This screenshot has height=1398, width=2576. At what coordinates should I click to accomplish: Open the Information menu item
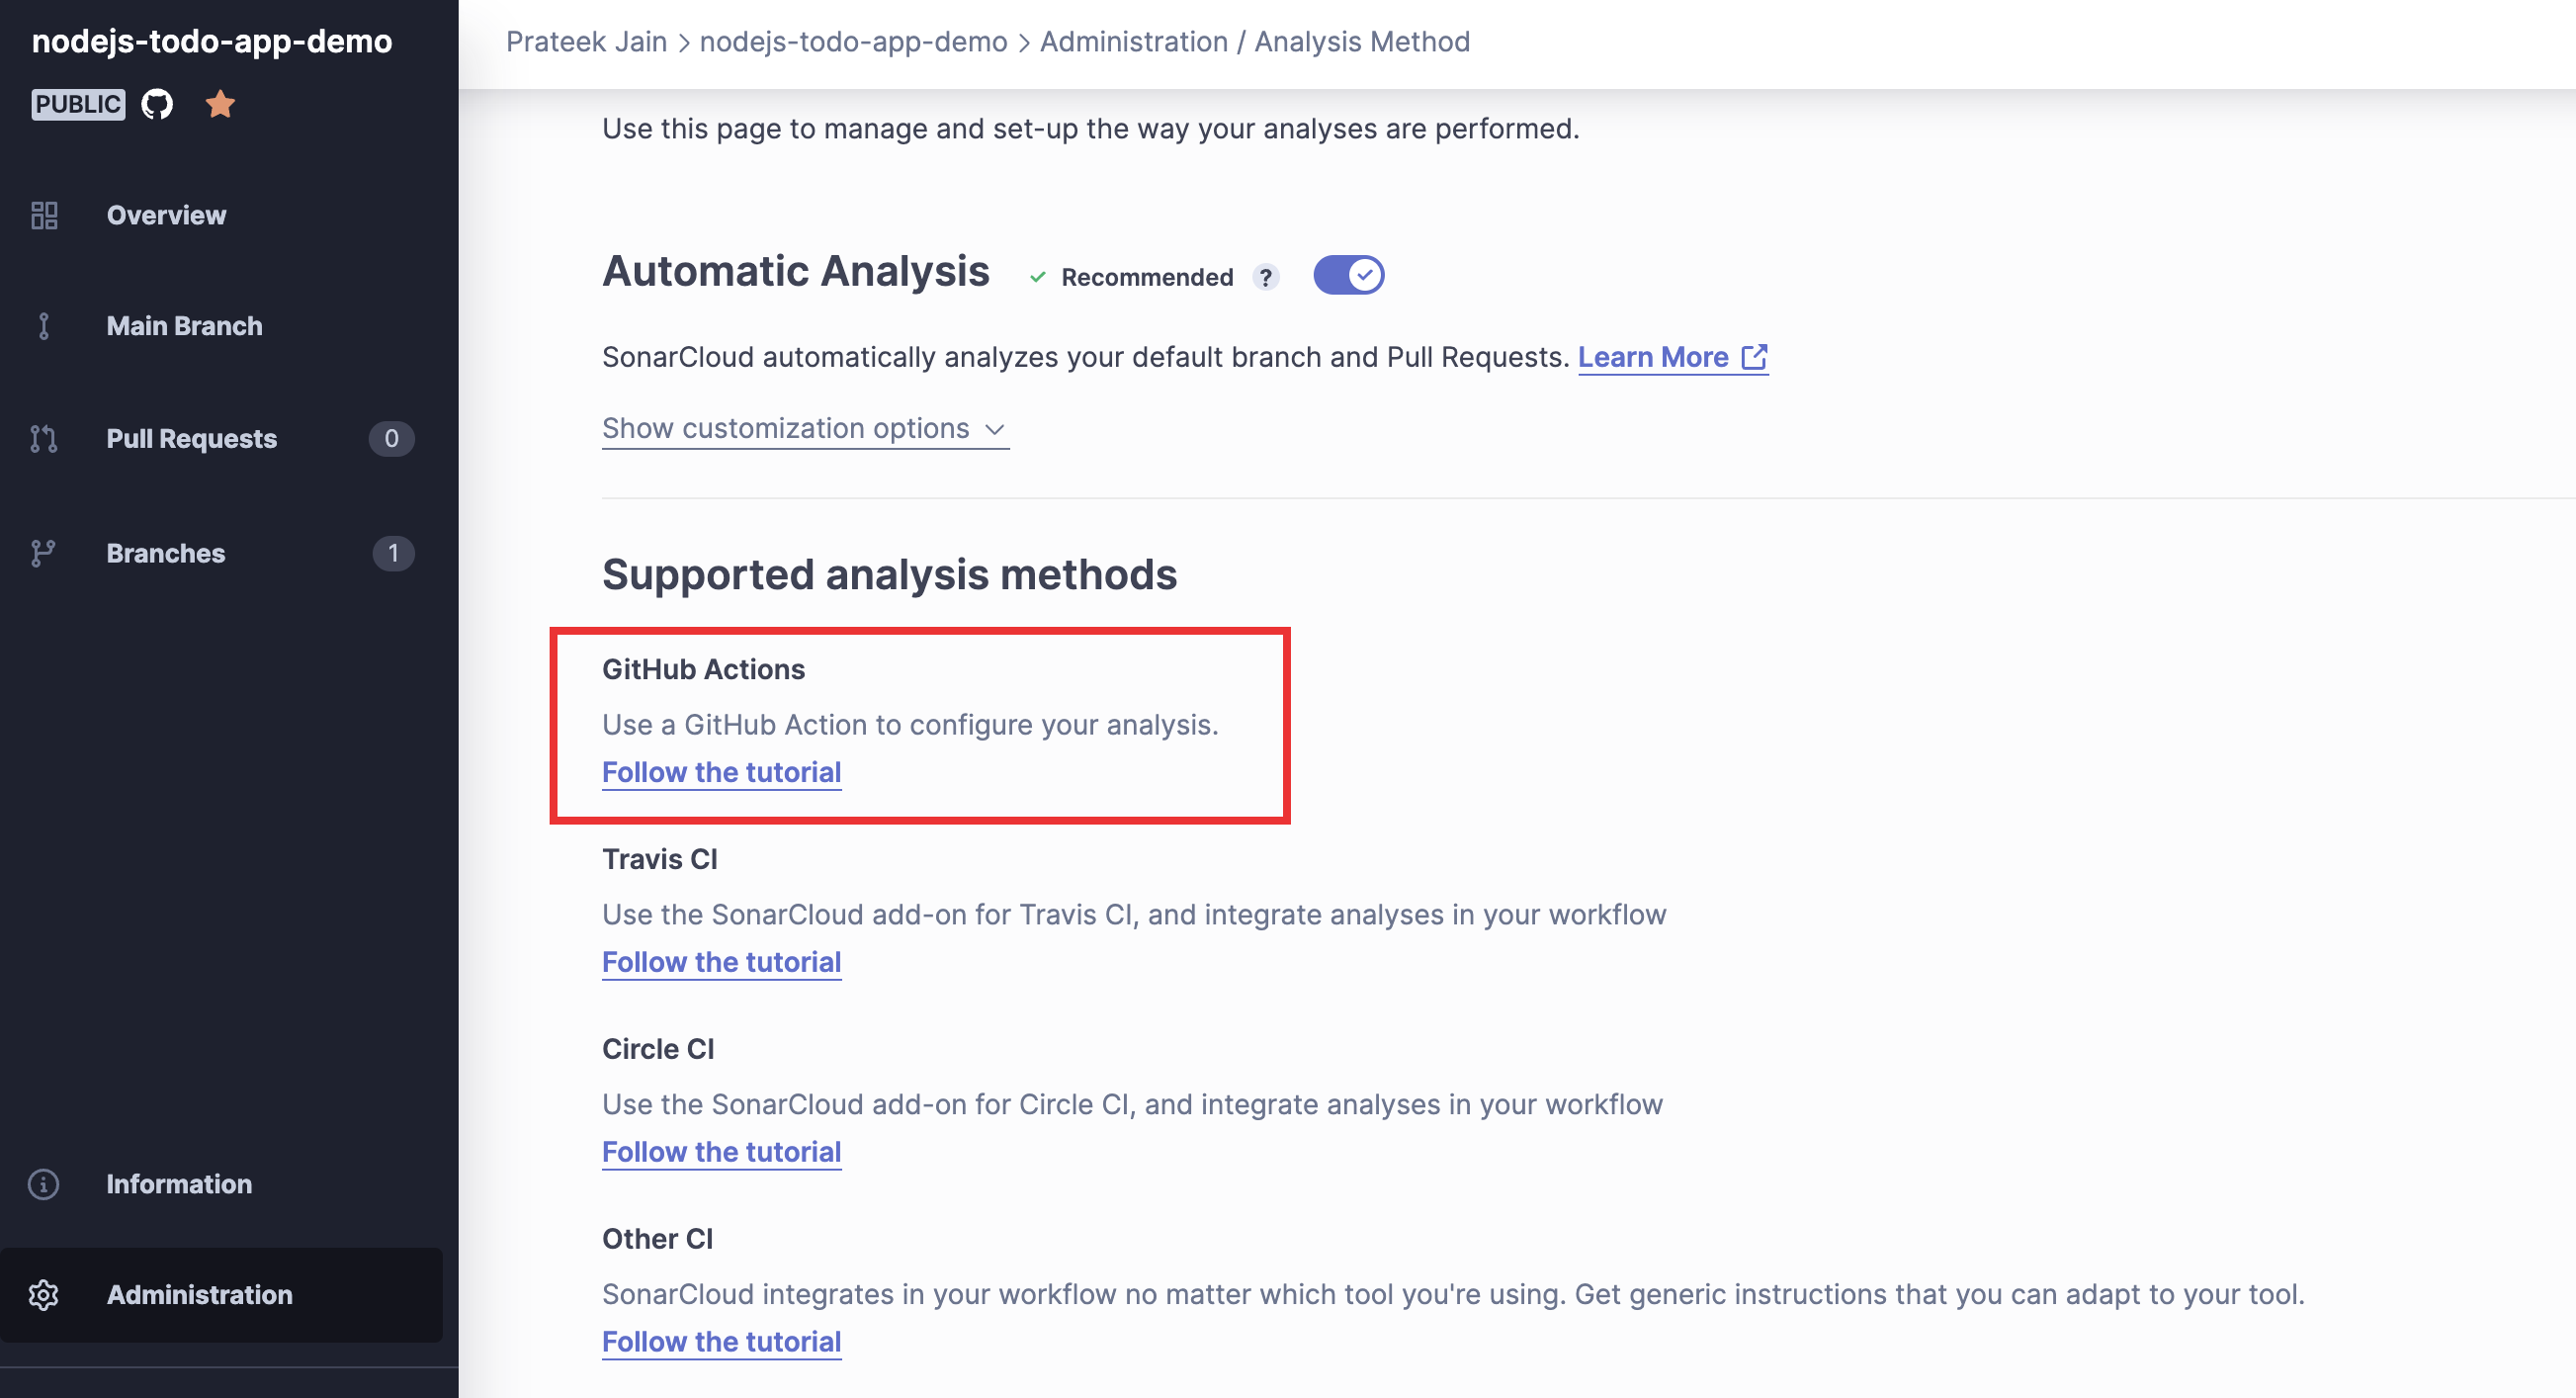(x=179, y=1184)
